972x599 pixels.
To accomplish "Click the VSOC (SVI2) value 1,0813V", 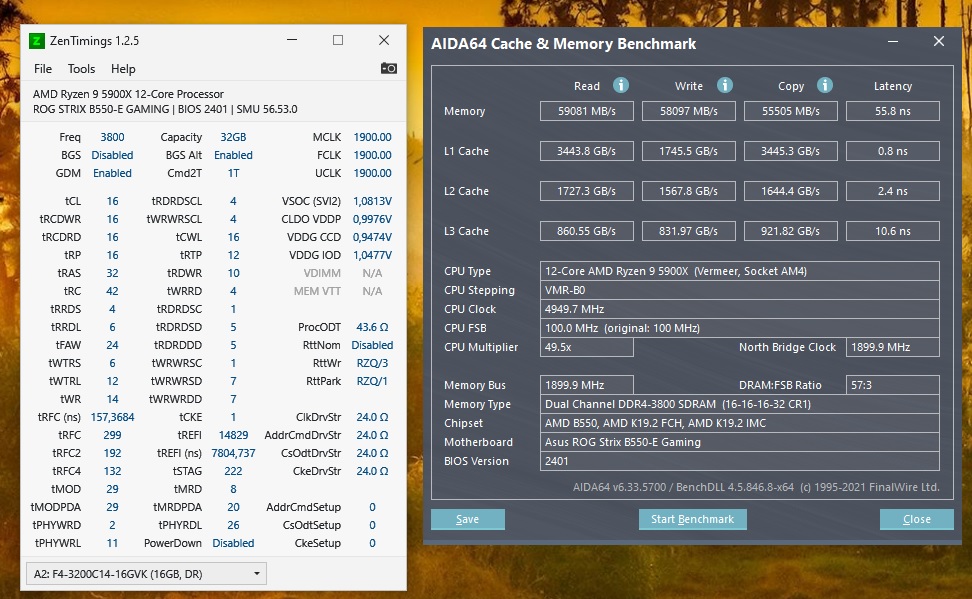I will (x=372, y=201).
